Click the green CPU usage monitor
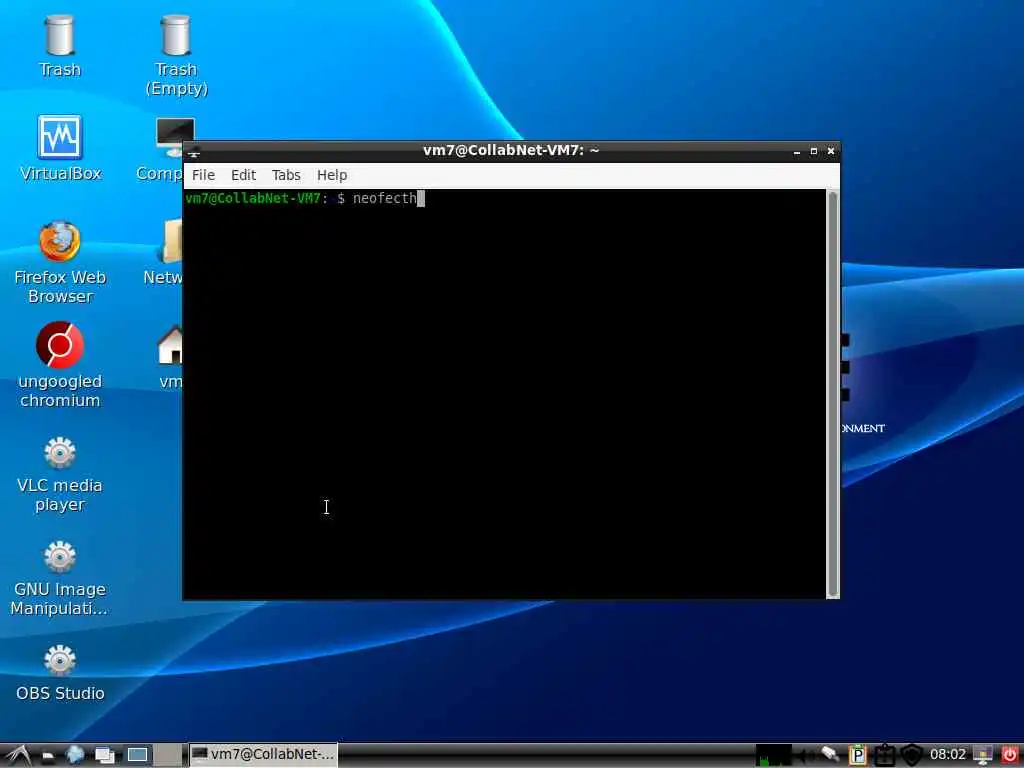 773,755
